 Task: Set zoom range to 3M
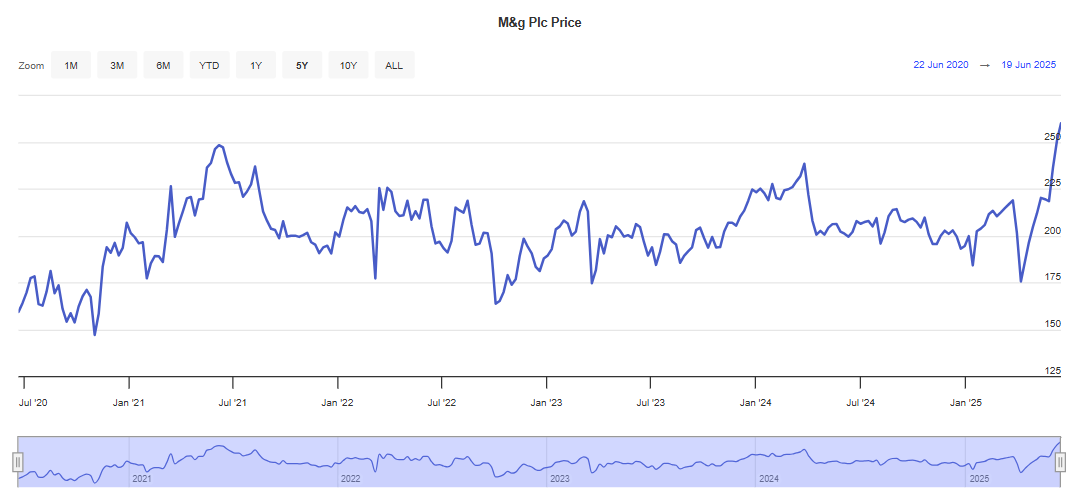117,65
